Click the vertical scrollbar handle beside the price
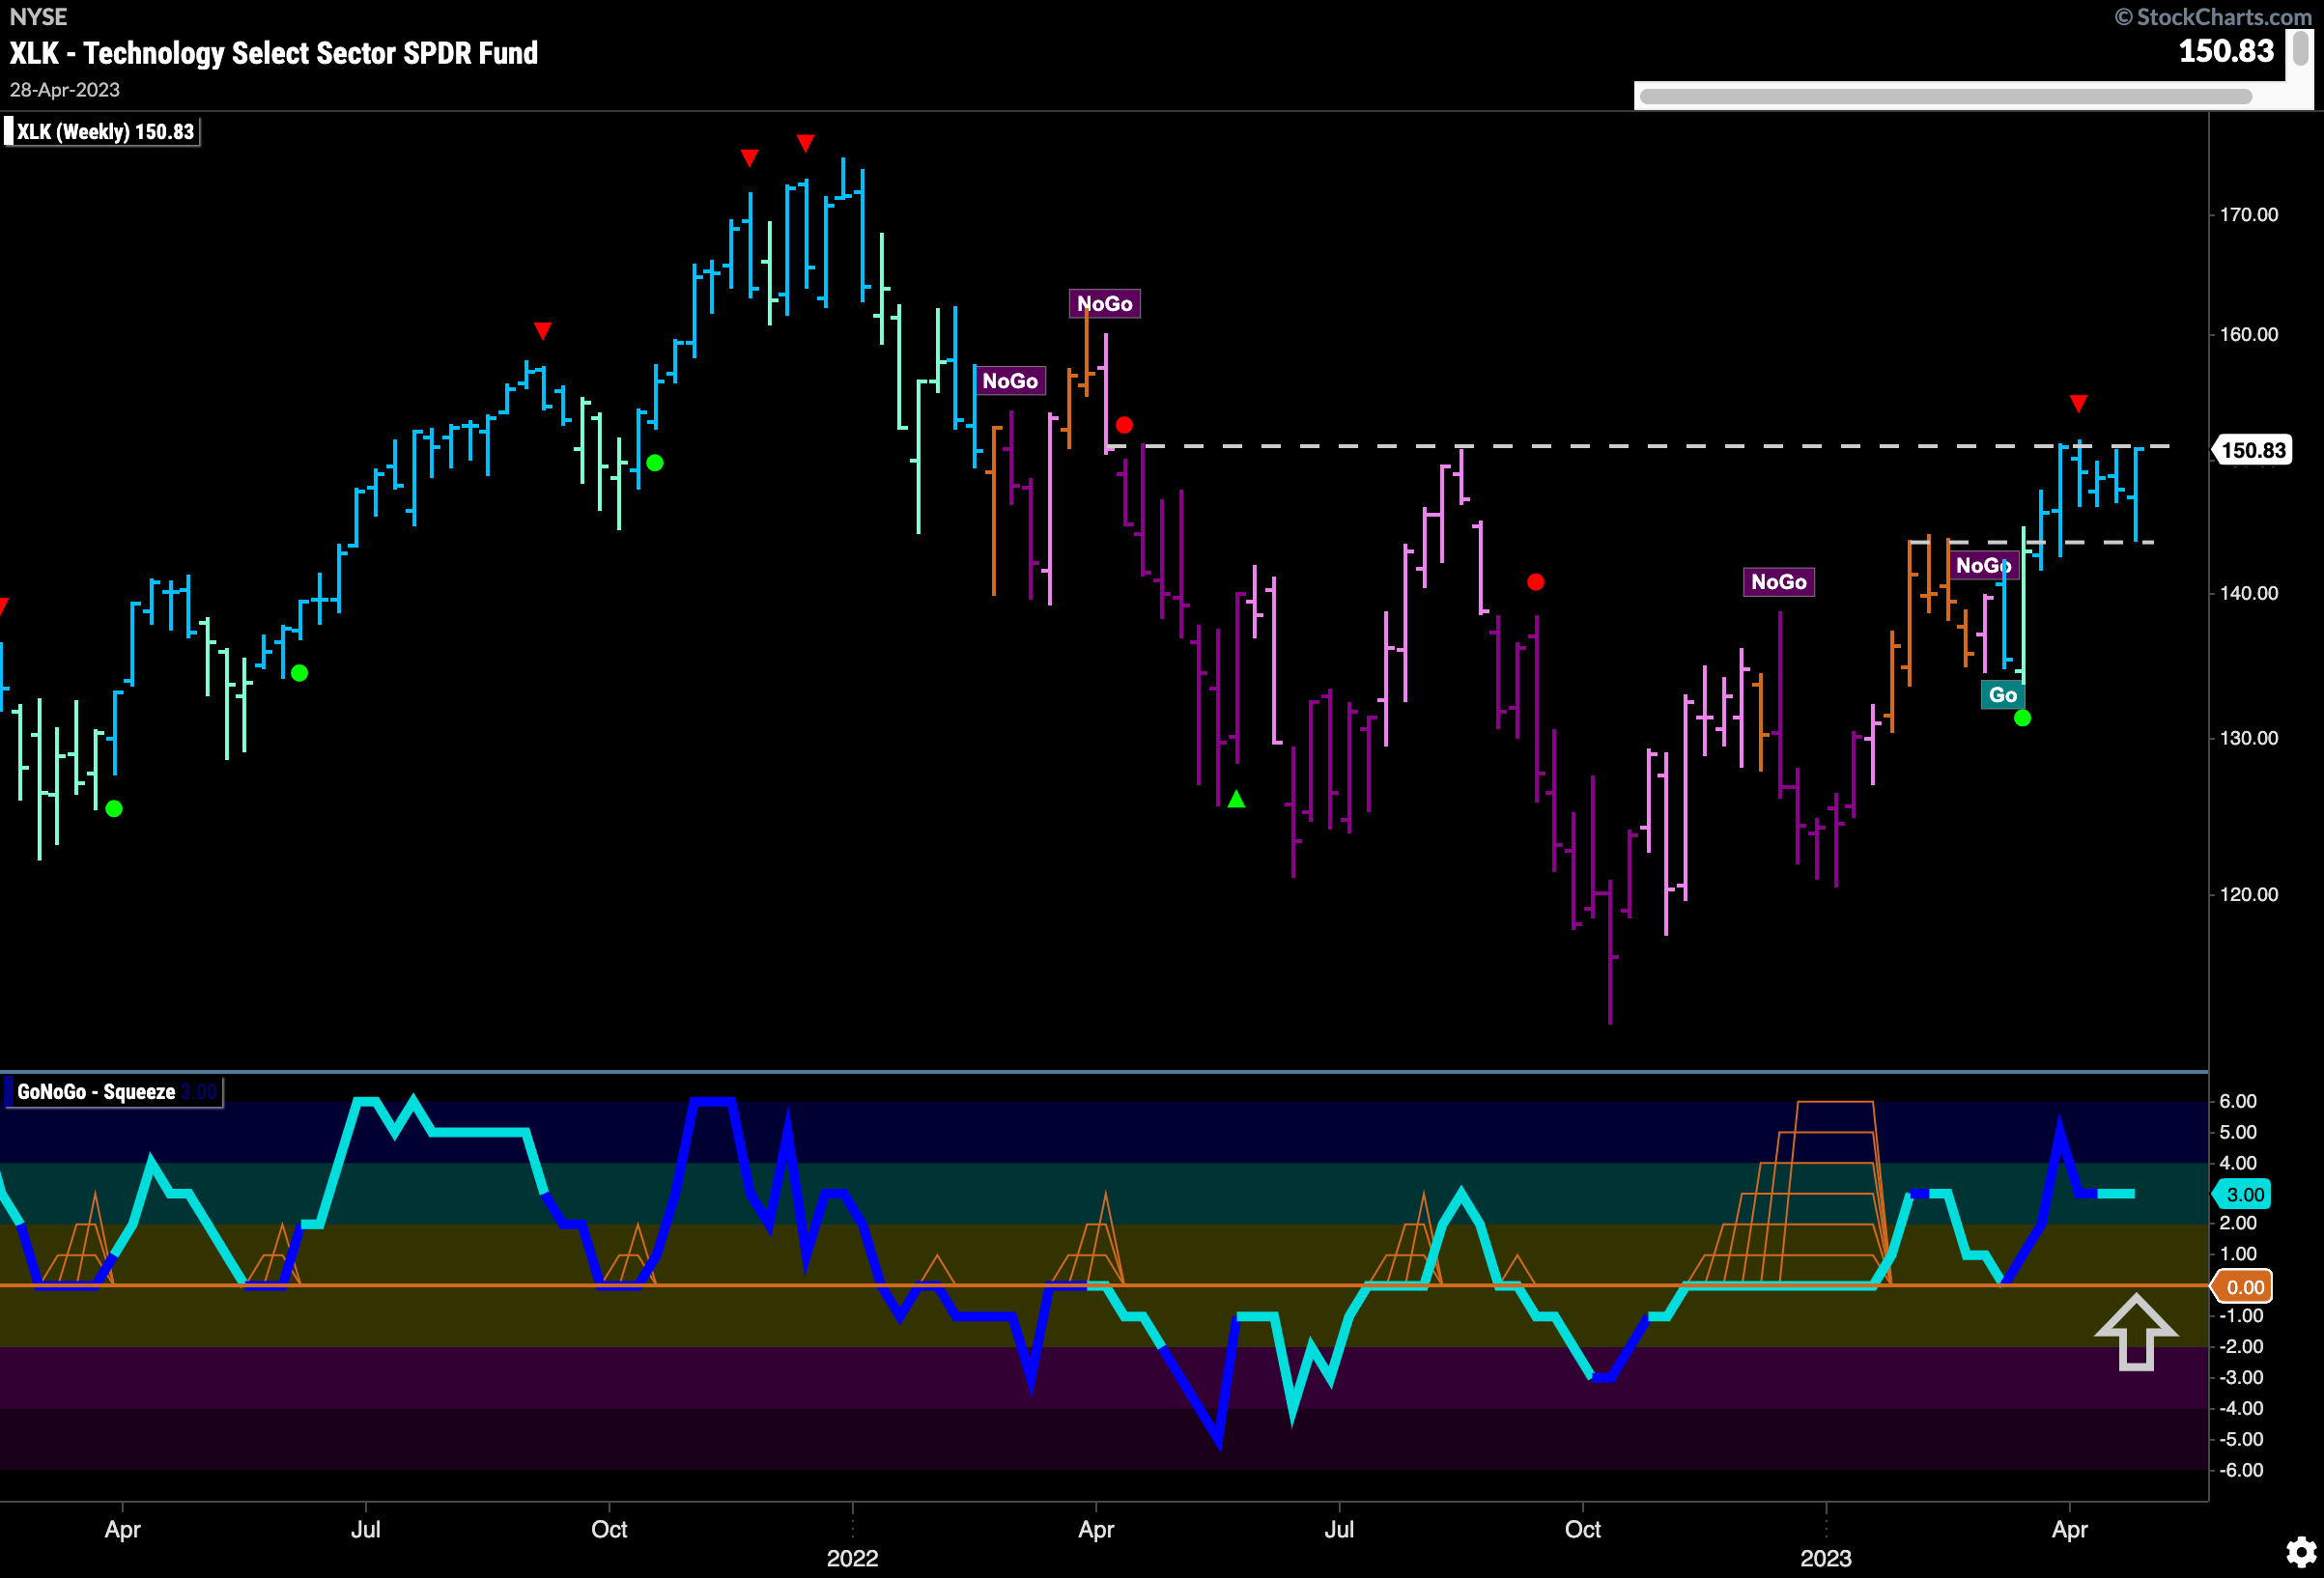The width and height of the screenshot is (2324, 1578). (x=2301, y=48)
